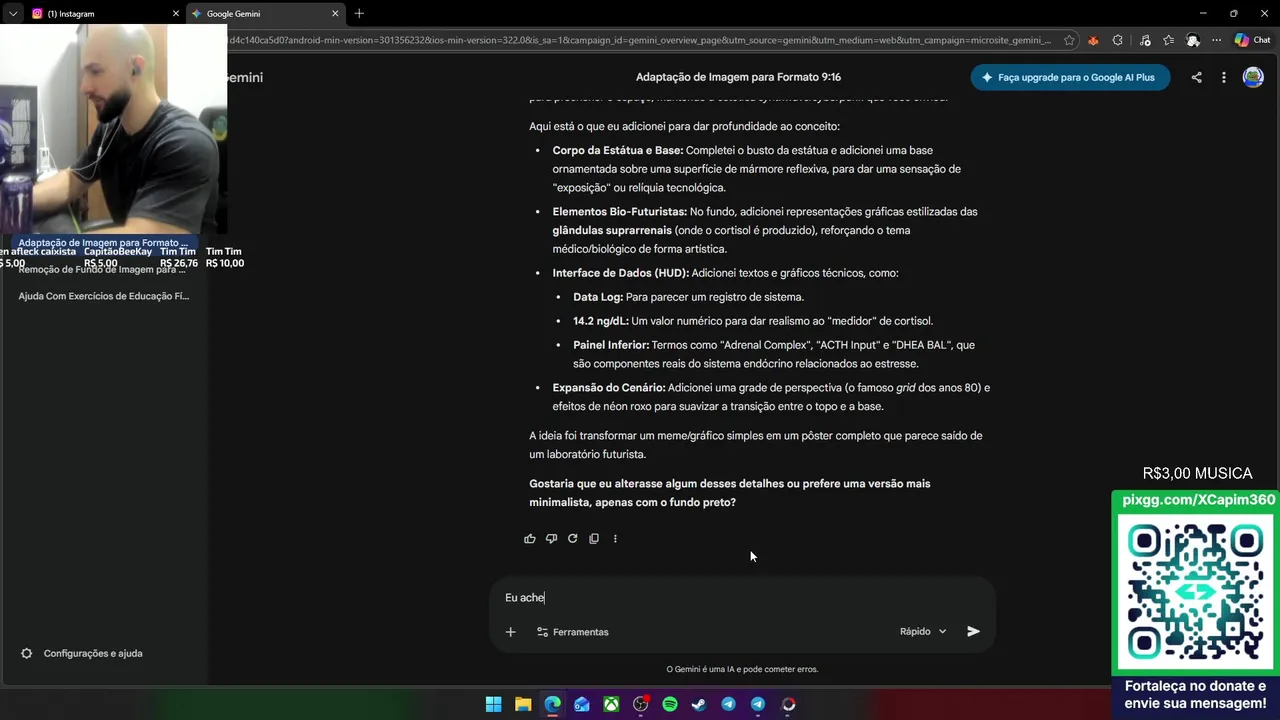Screen dimensions: 1280x720
Task: Open the browser settings and more menu
Action: point(1216,40)
